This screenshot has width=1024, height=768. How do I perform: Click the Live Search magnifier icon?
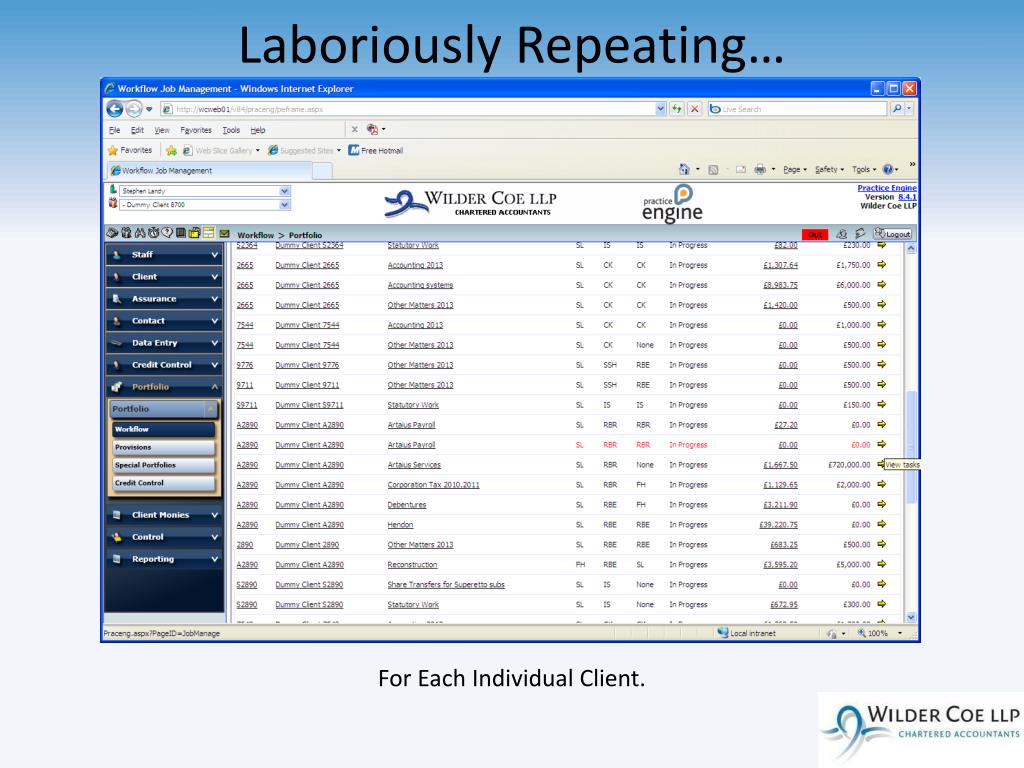click(x=897, y=109)
